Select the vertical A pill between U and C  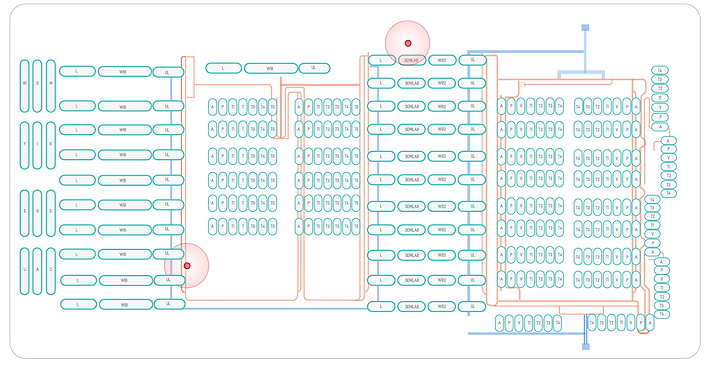37,271
